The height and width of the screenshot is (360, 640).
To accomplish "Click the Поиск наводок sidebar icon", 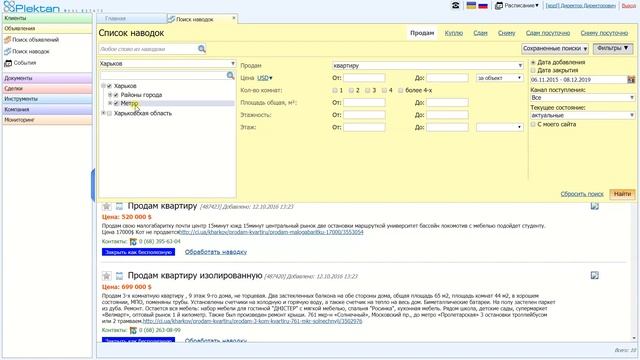I will pyautogui.click(x=7, y=51).
